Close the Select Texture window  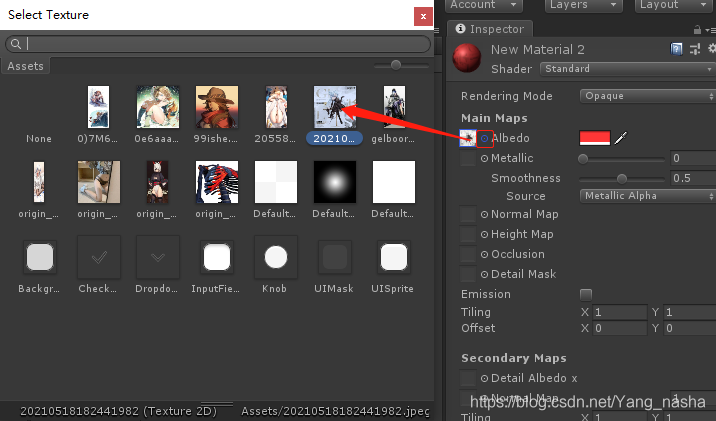pos(423,16)
